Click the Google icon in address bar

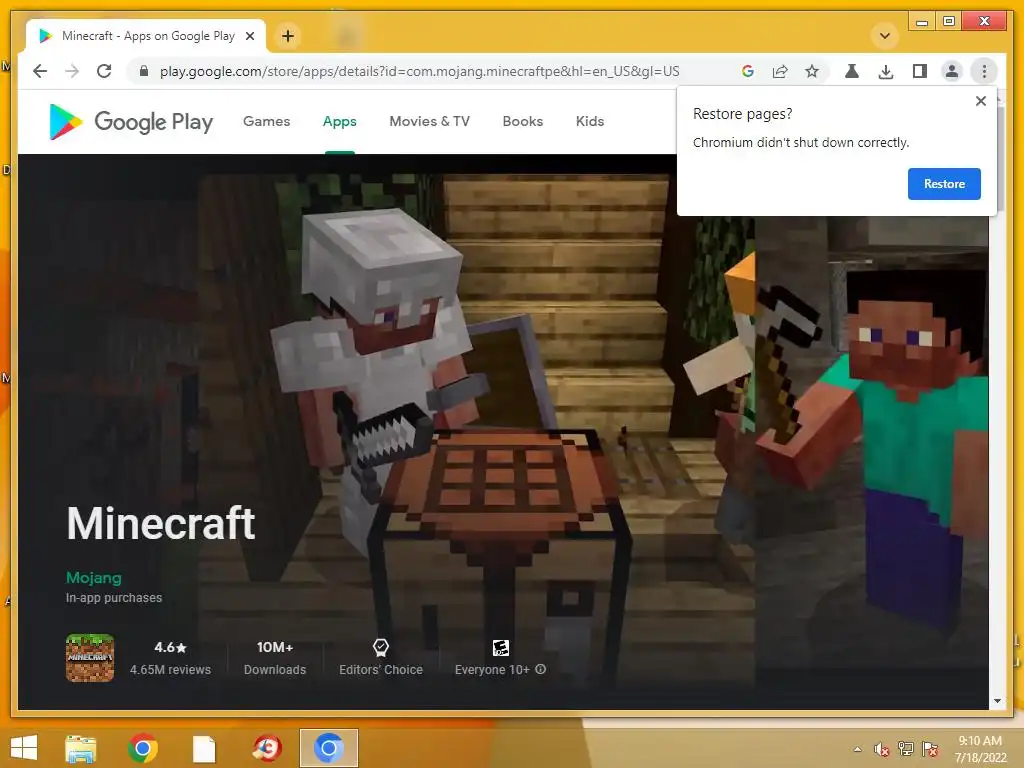point(748,71)
